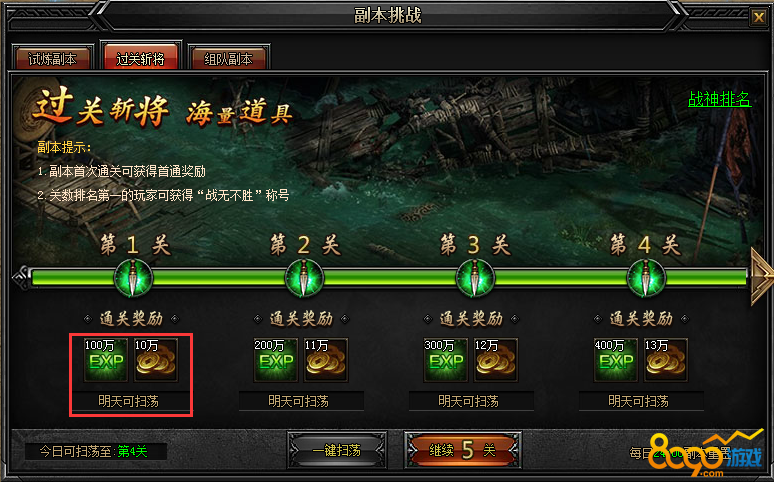Screen dimensions: 774x482
Task: Click the 12万 gold coins icon
Action: pos(496,360)
